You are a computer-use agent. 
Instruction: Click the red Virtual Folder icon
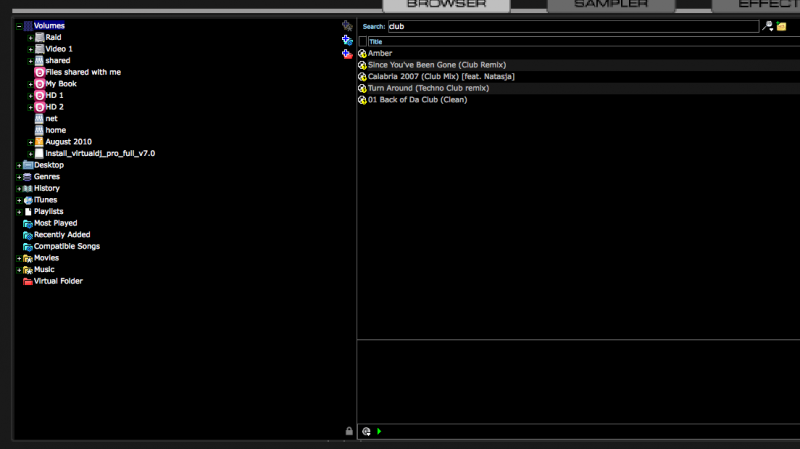click(x=28, y=281)
